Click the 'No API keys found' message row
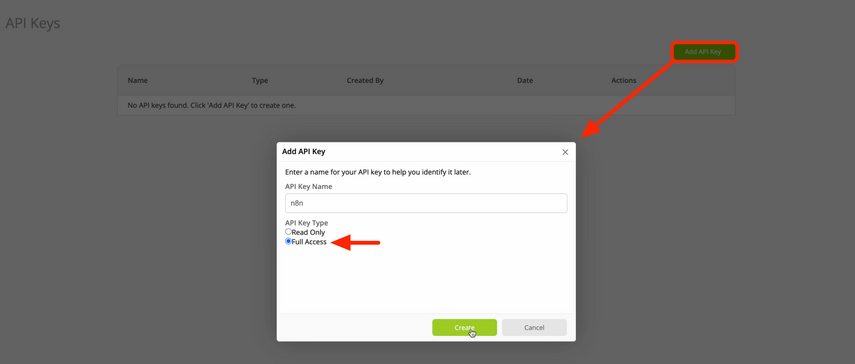The image size is (855, 364). (426, 105)
